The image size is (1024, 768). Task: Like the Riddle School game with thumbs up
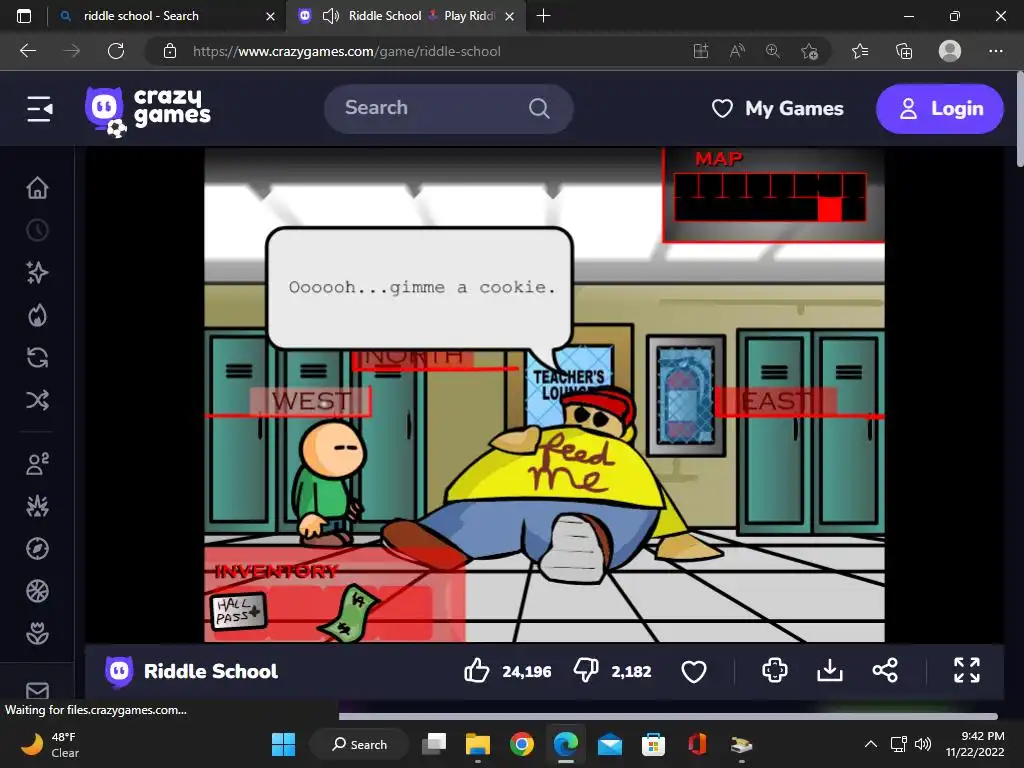click(477, 671)
